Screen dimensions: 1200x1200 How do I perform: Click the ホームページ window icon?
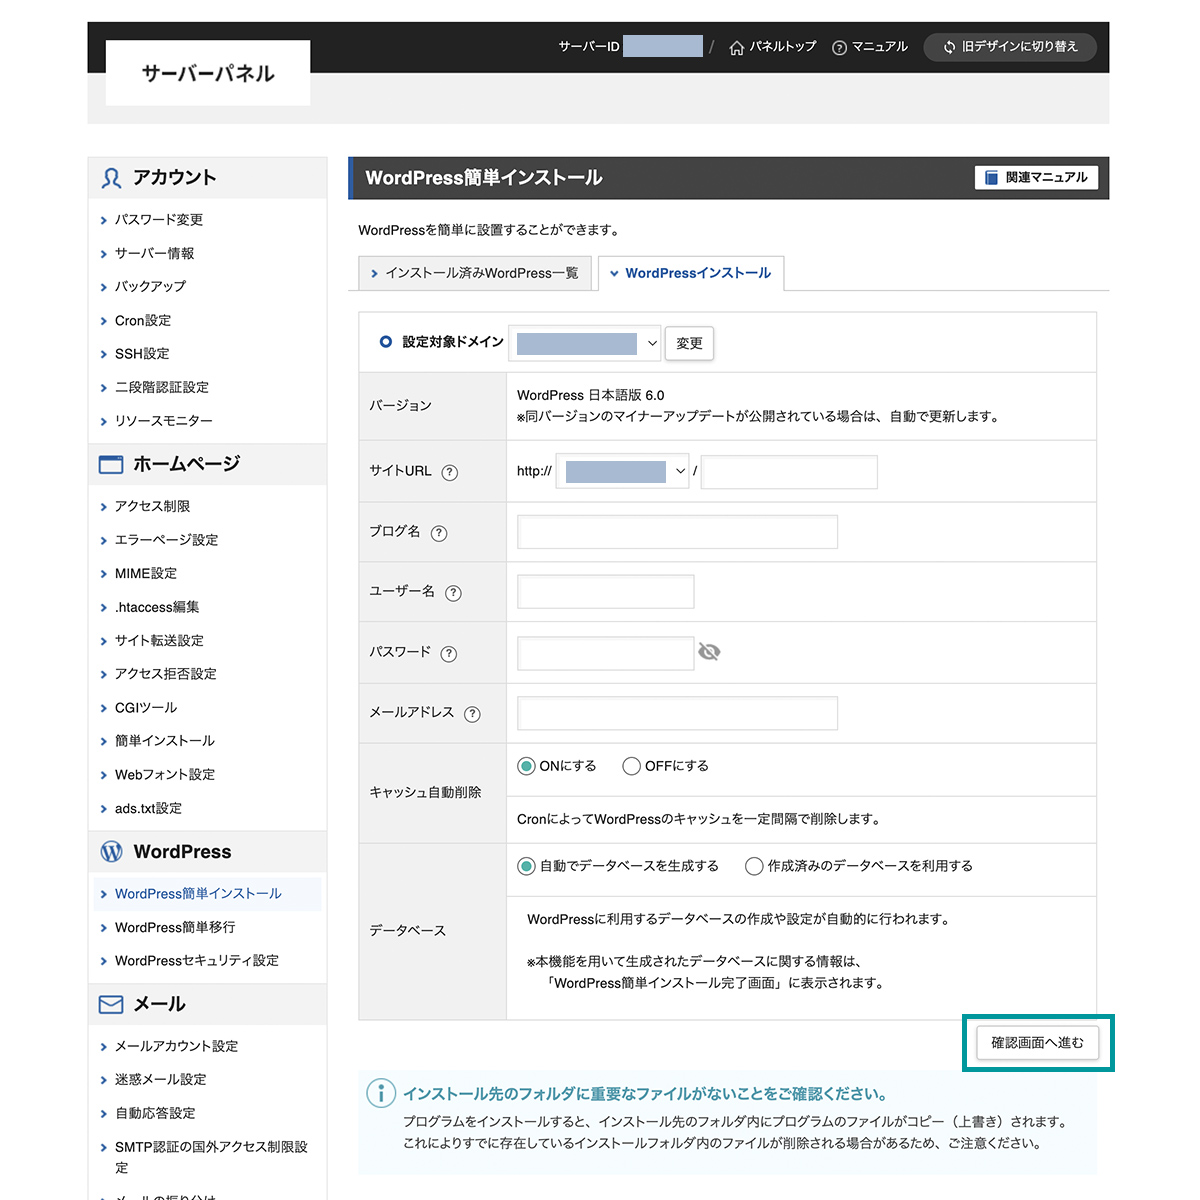coord(111,464)
